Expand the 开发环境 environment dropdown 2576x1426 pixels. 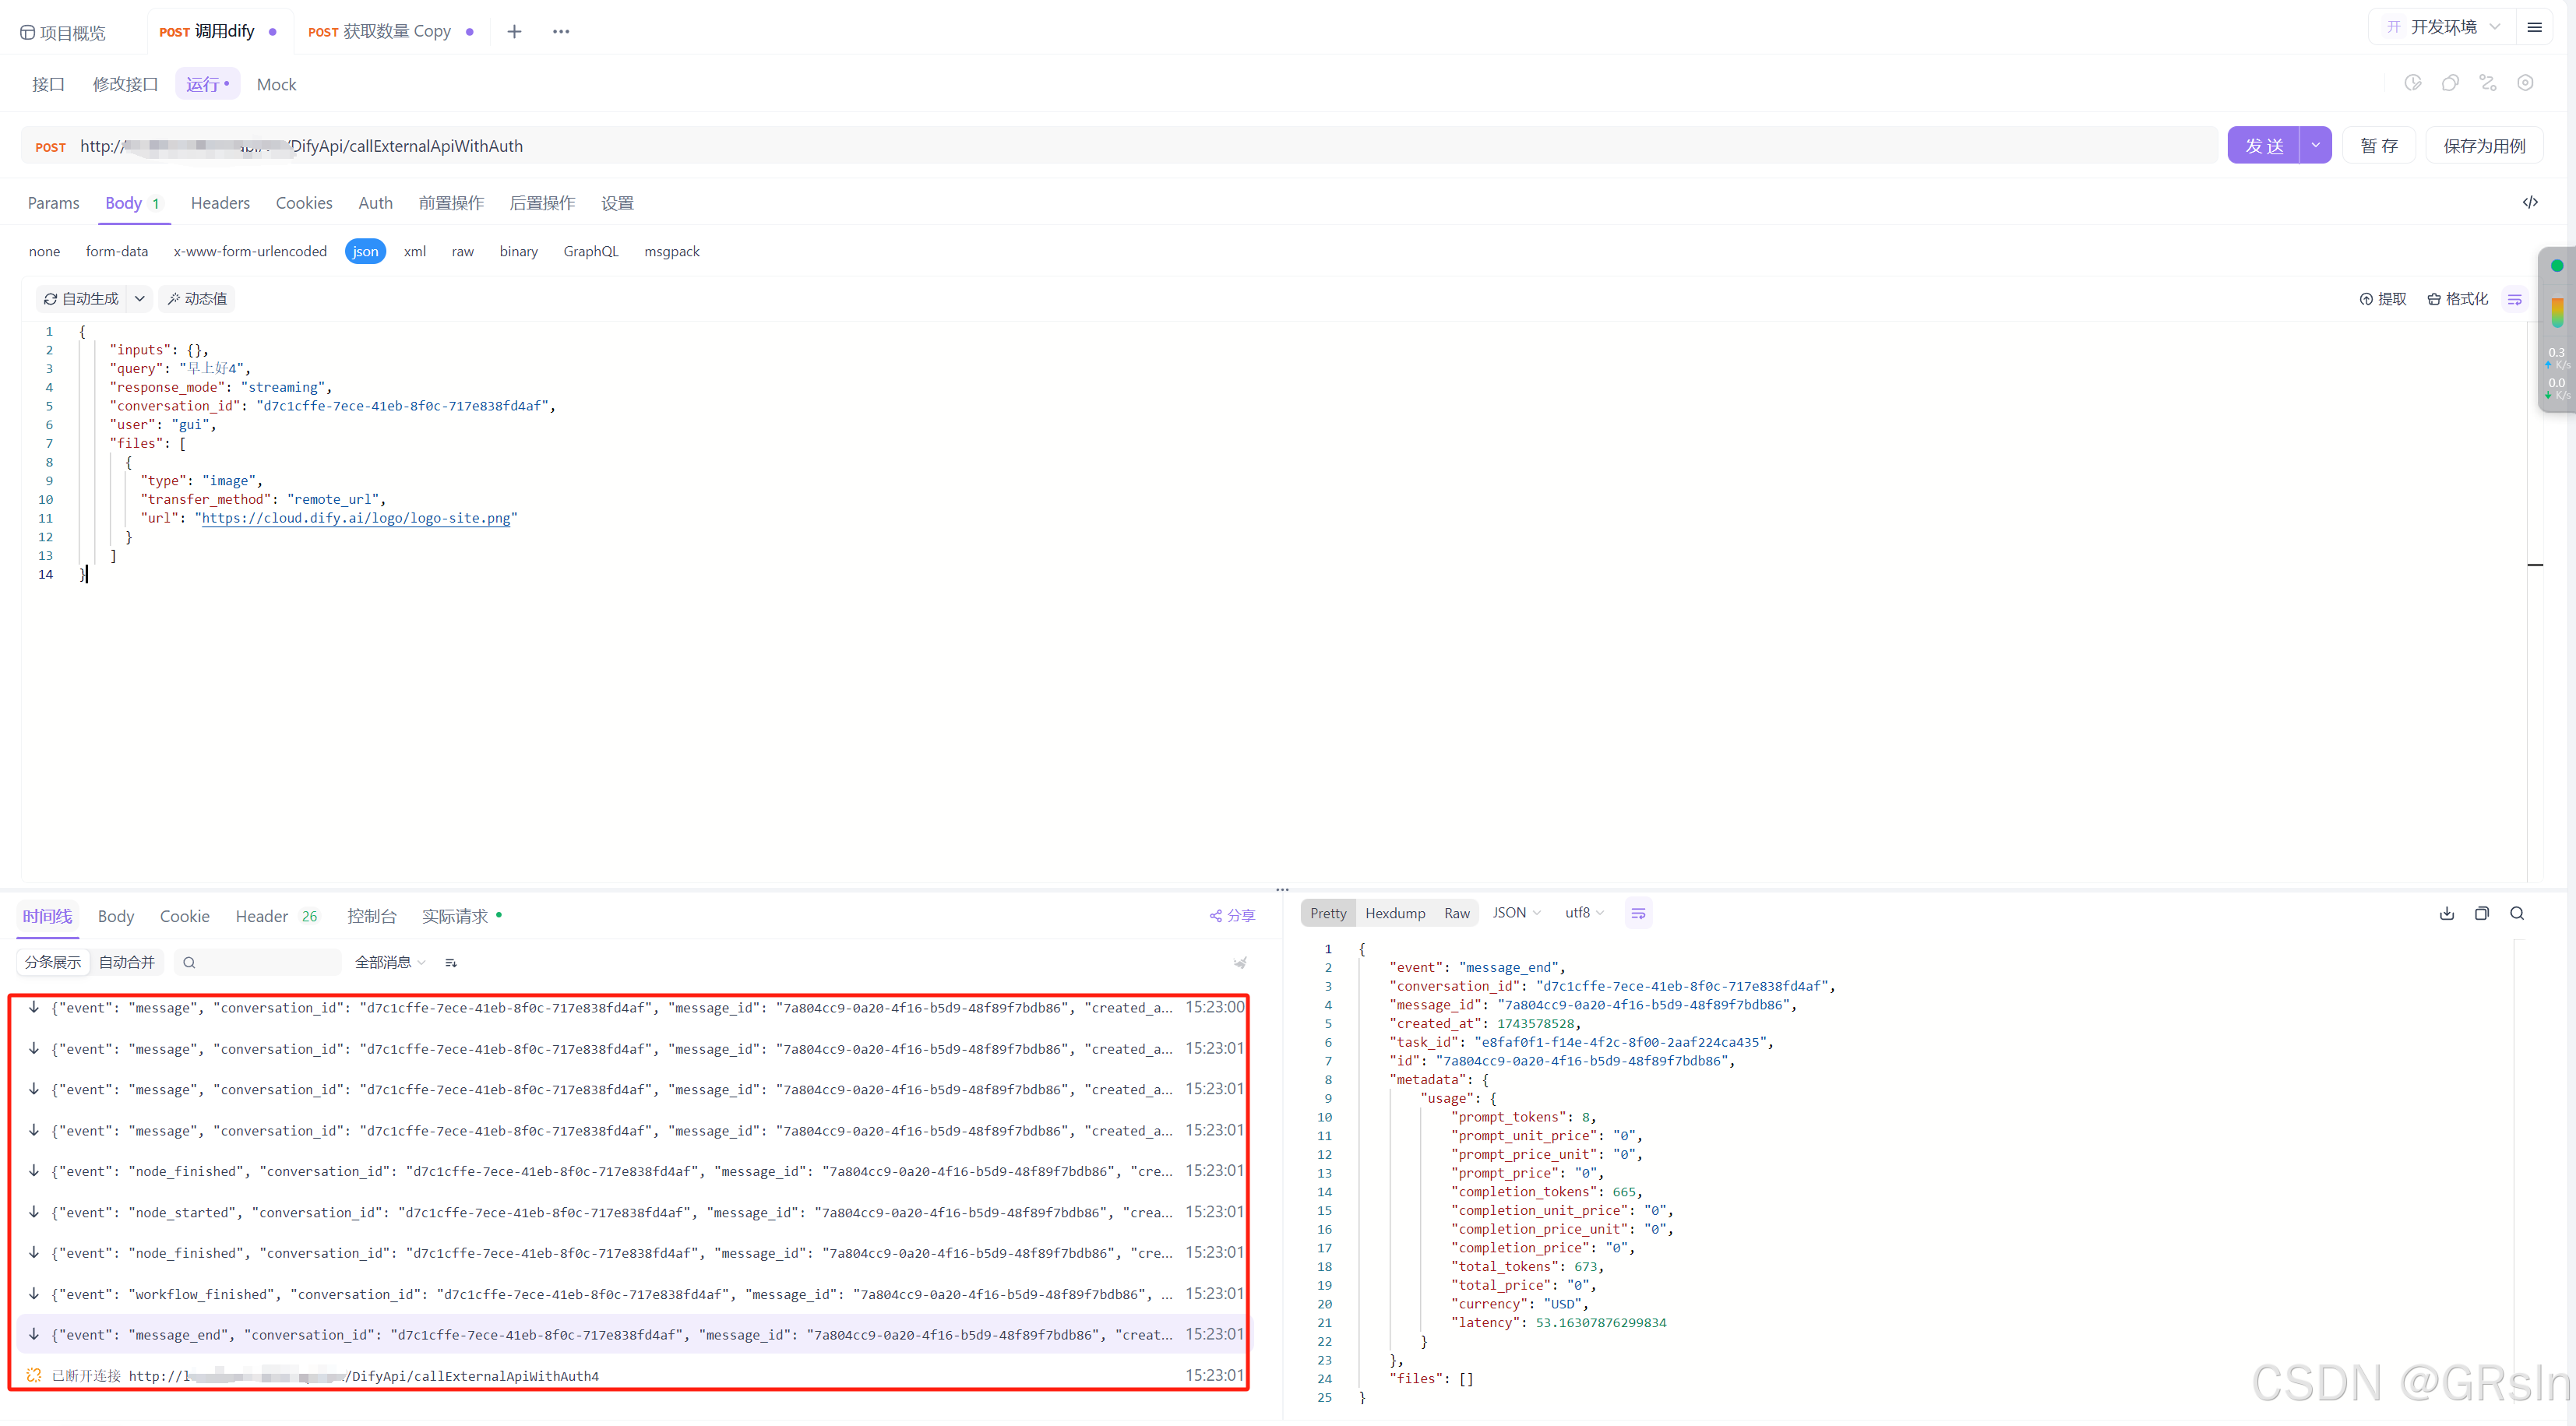click(2443, 27)
